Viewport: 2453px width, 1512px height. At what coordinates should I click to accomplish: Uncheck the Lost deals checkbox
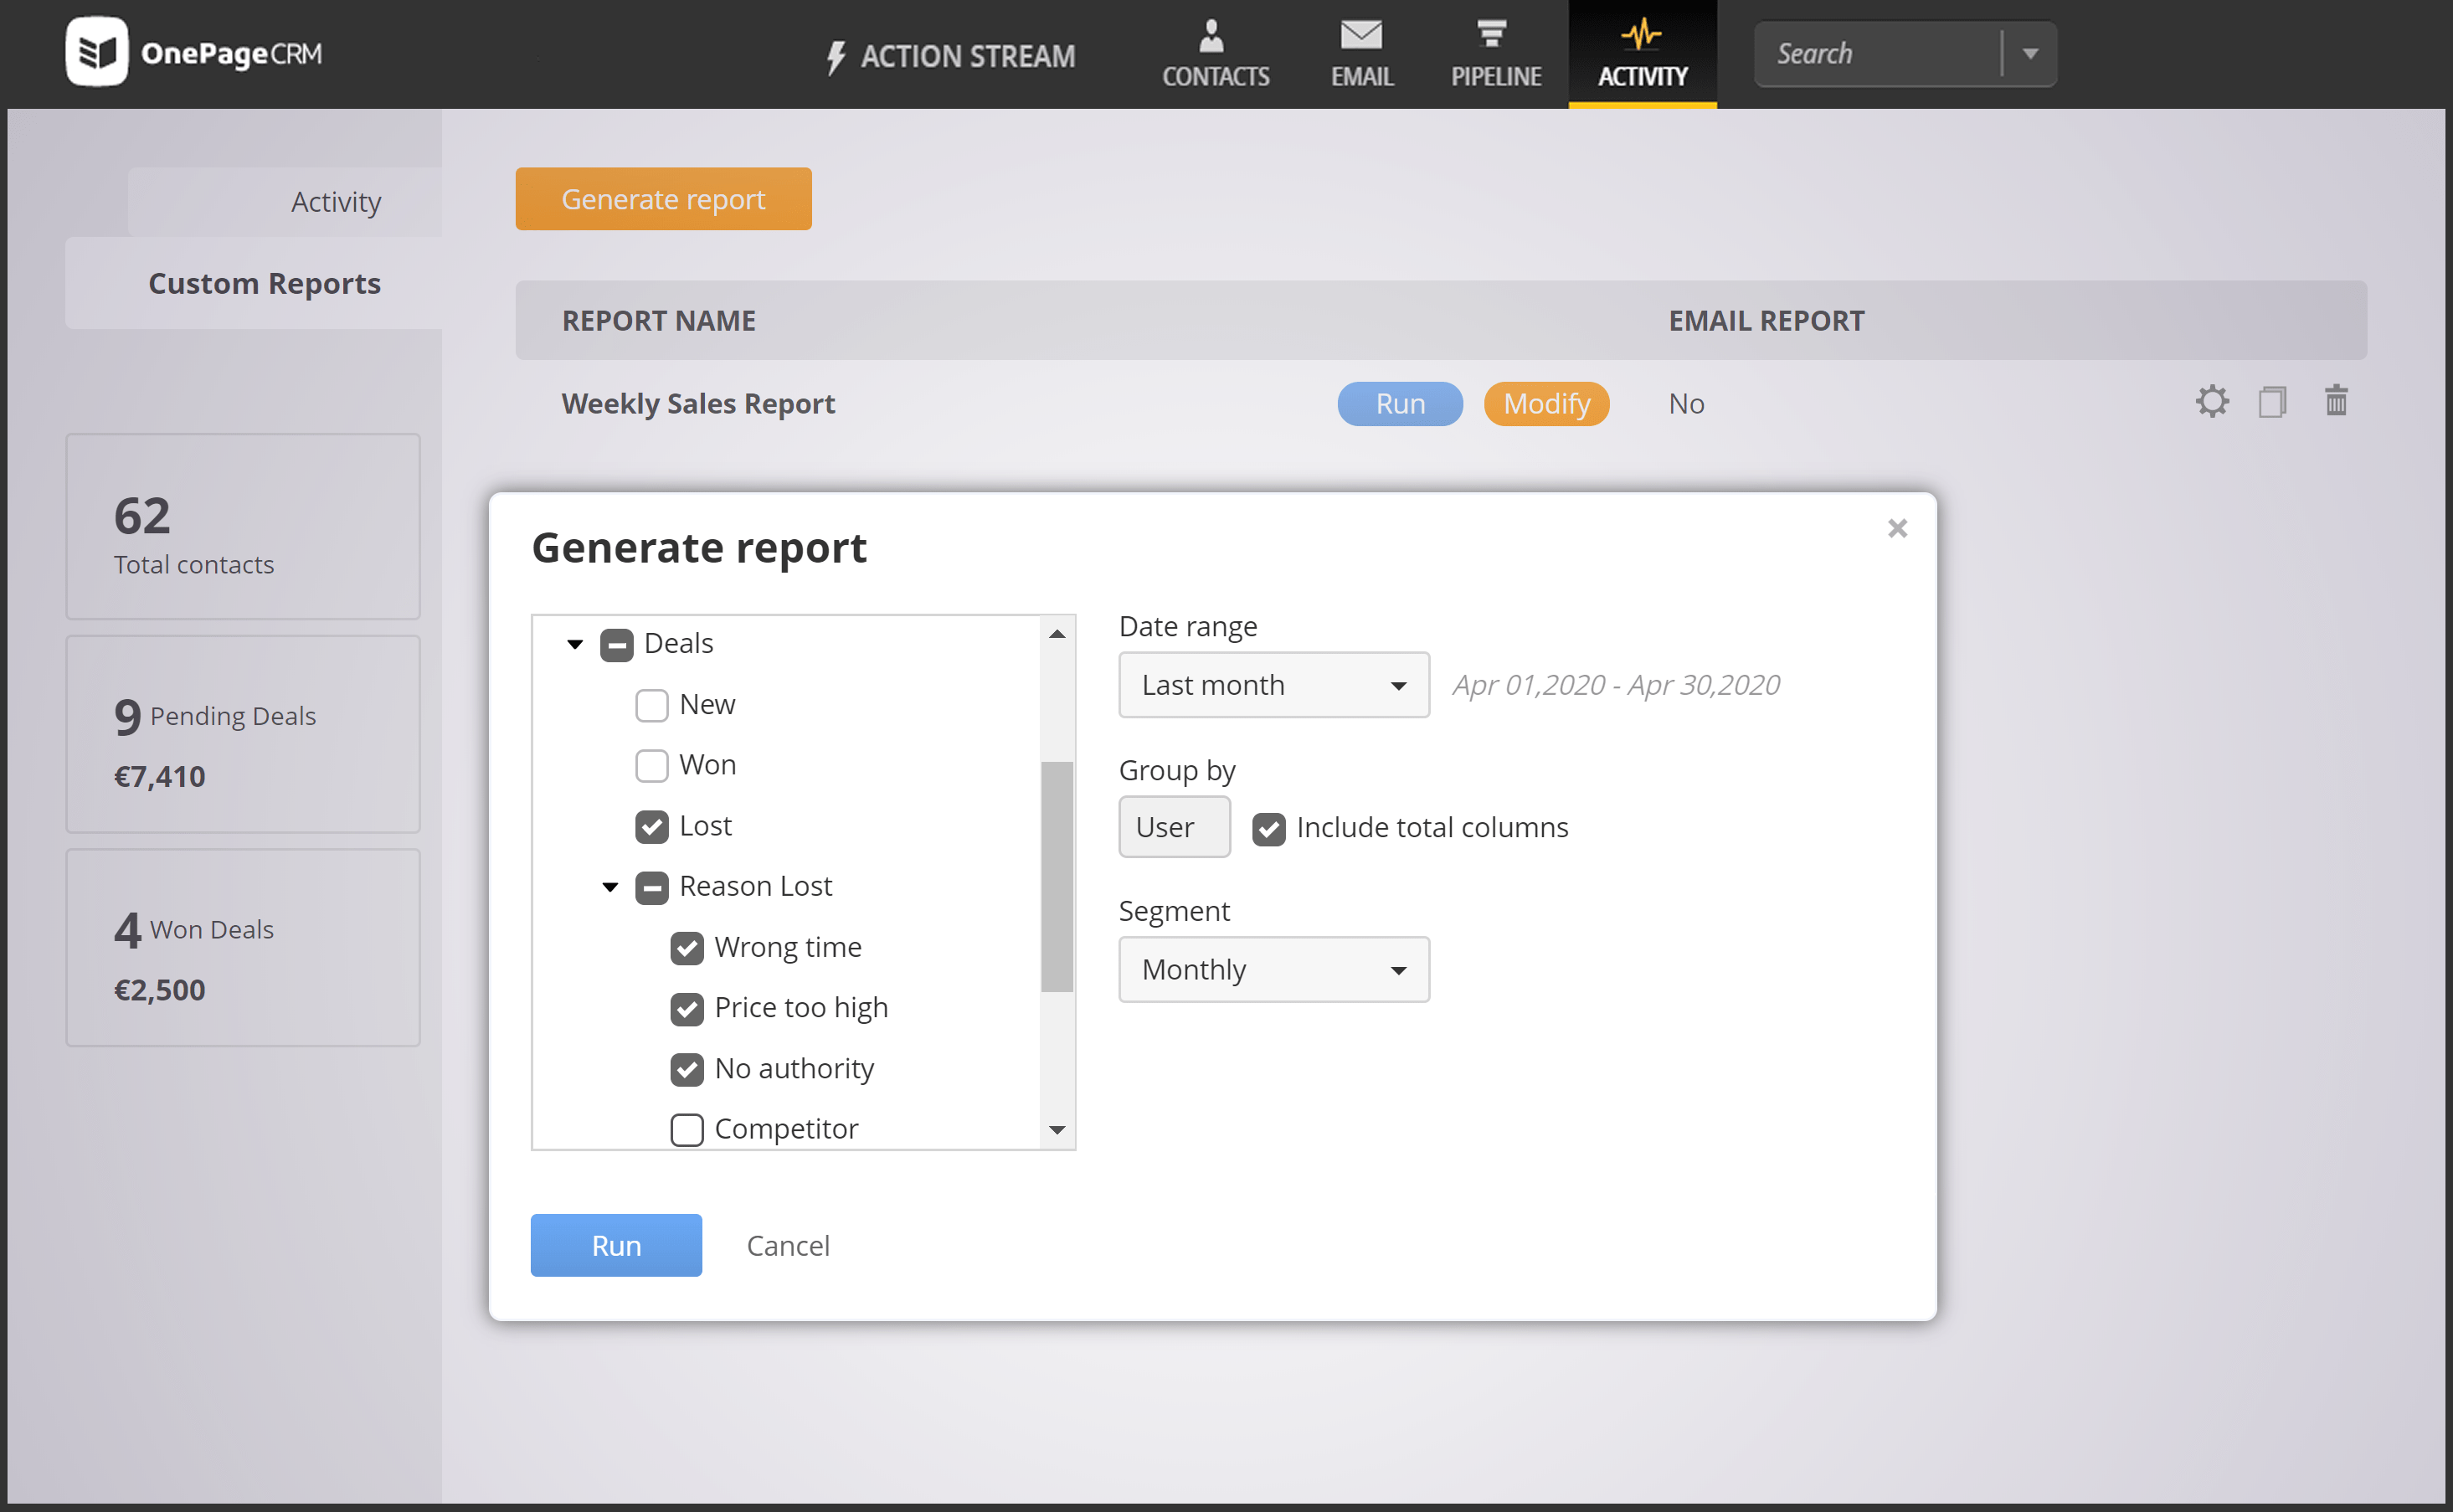[x=652, y=827]
